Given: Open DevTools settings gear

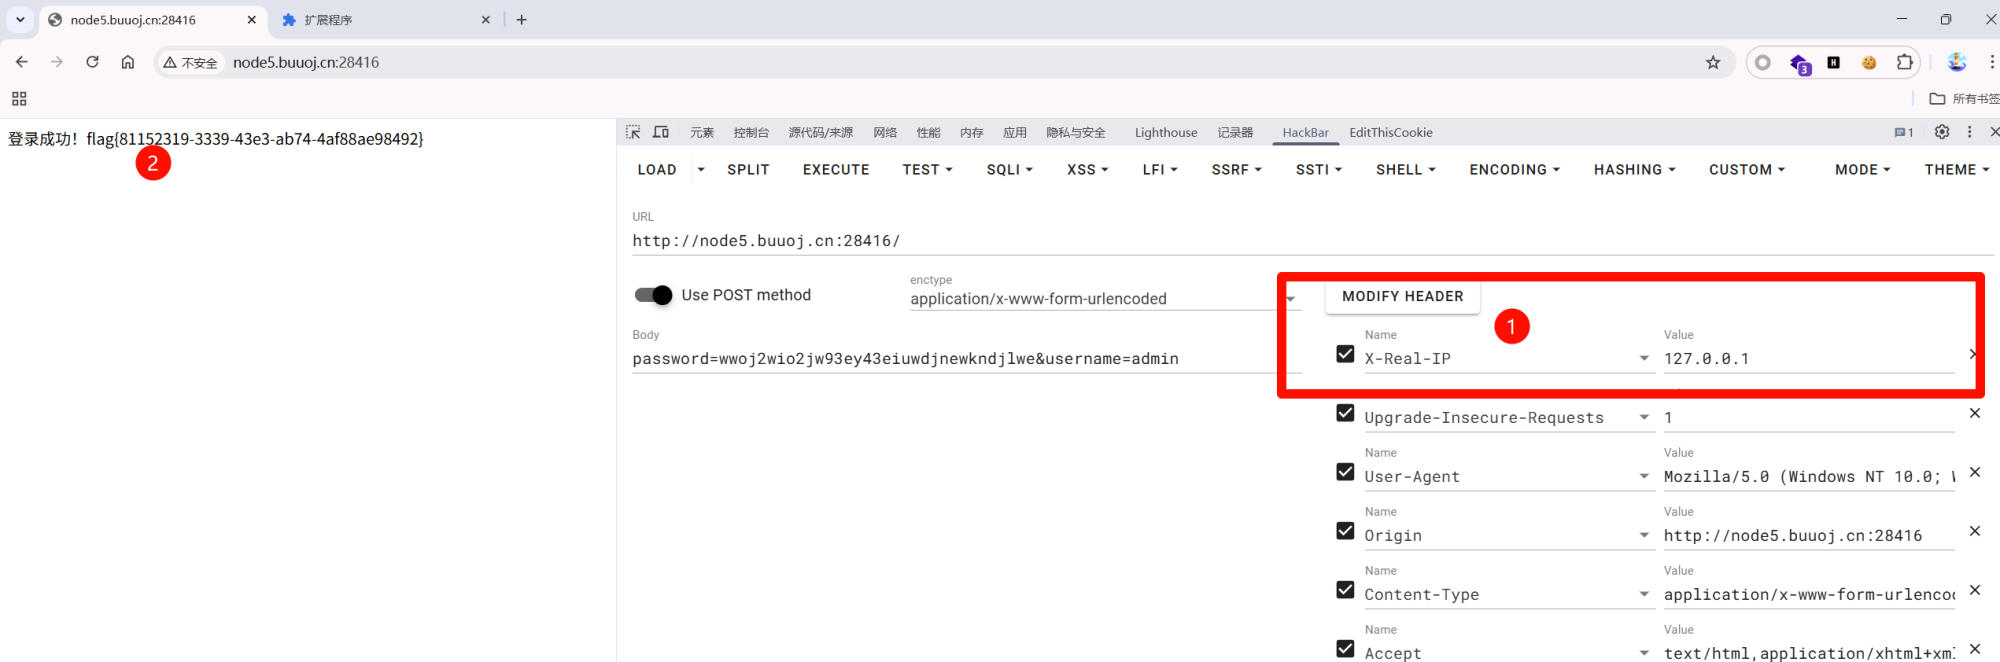Looking at the screenshot, I should pyautogui.click(x=1942, y=132).
